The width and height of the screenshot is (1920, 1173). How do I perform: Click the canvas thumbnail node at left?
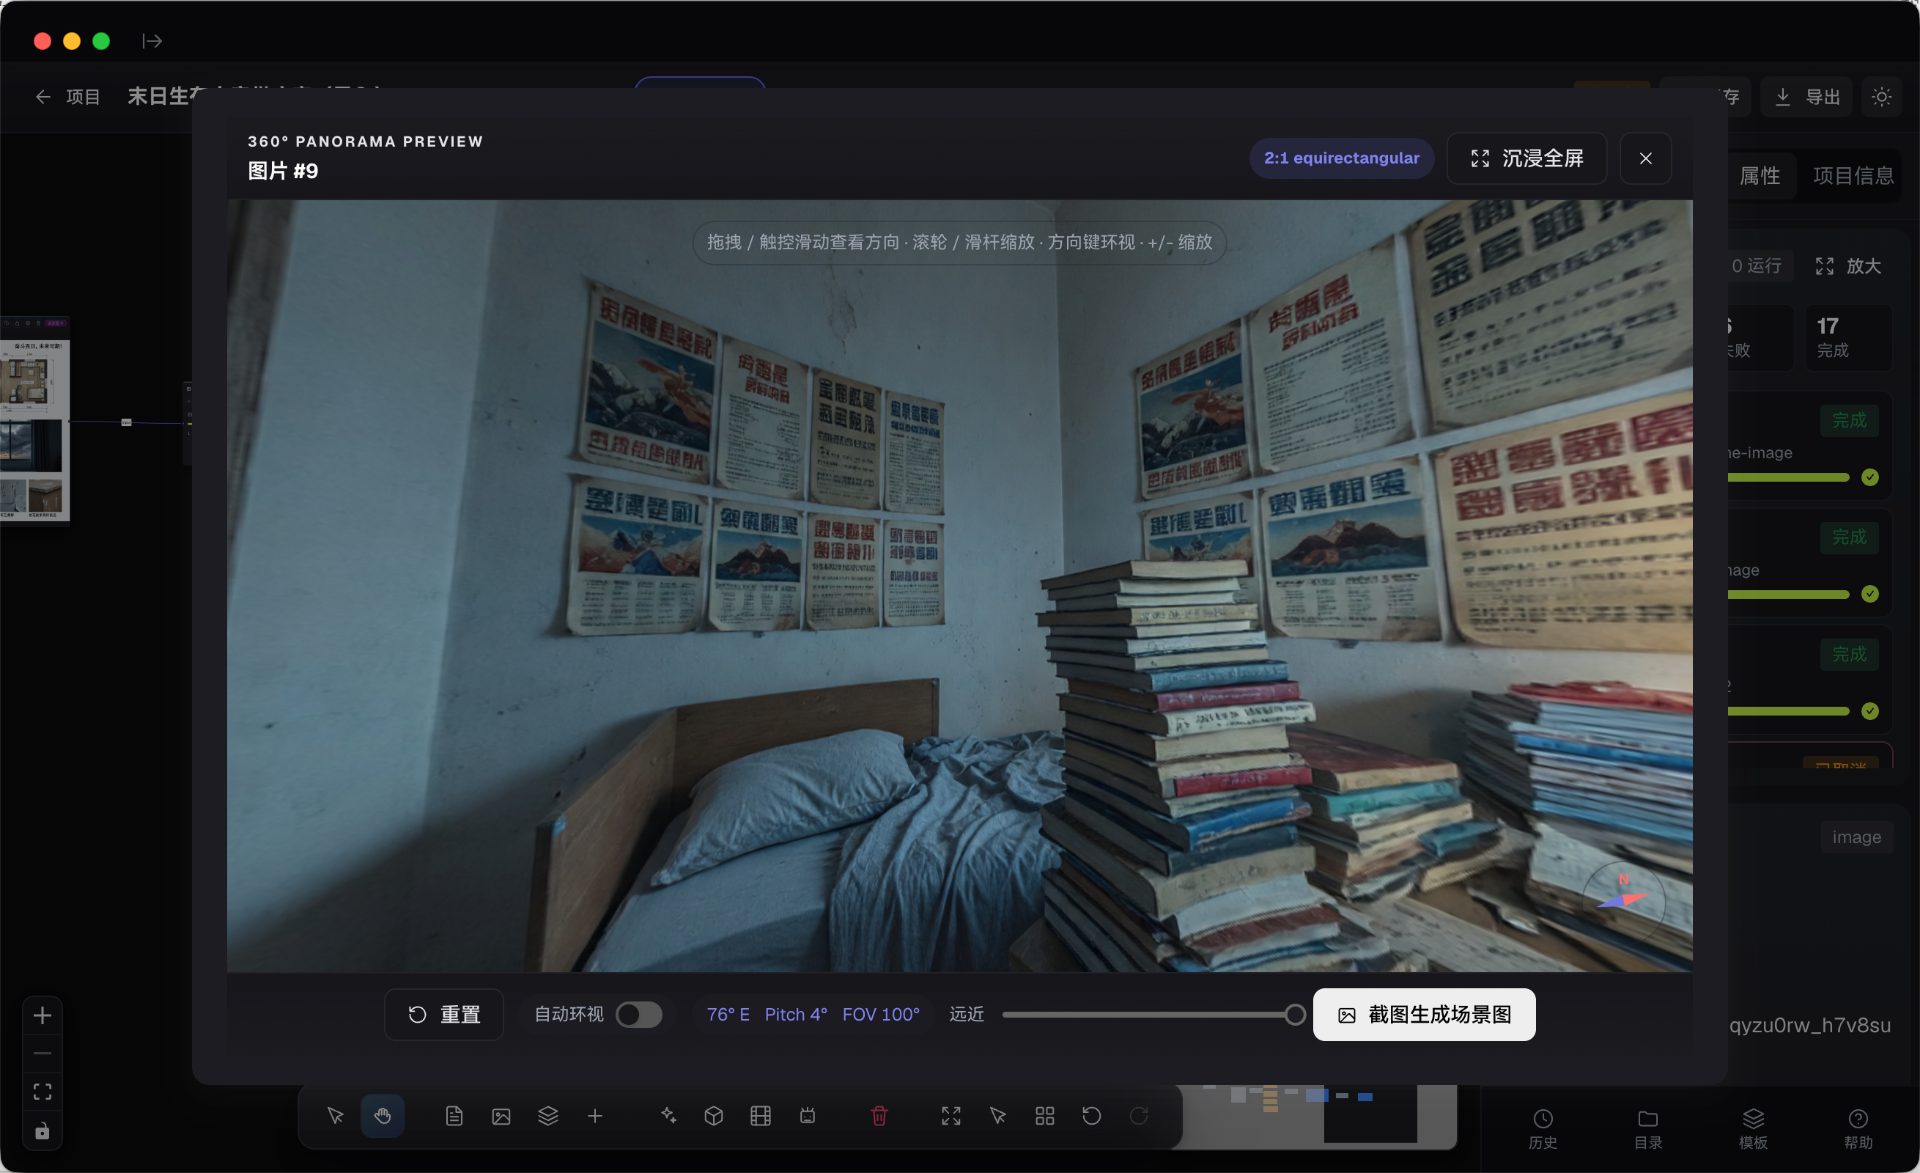[x=35, y=419]
